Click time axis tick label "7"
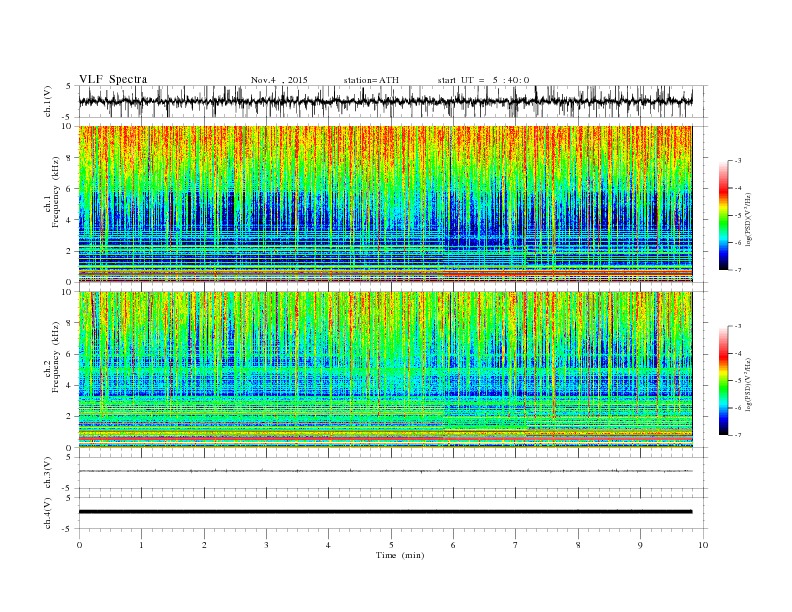The height and width of the screenshot is (612, 792). pyautogui.click(x=516, y=545)
